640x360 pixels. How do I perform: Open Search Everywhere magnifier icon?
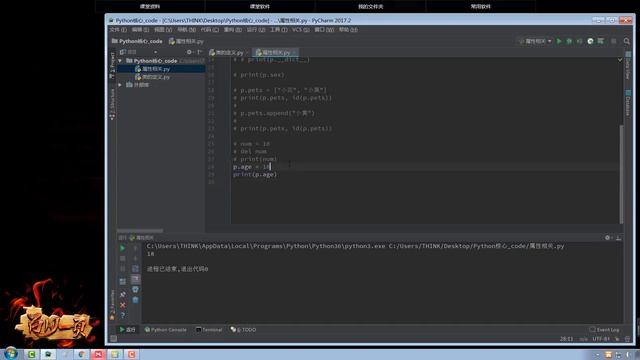pos(627,41)
